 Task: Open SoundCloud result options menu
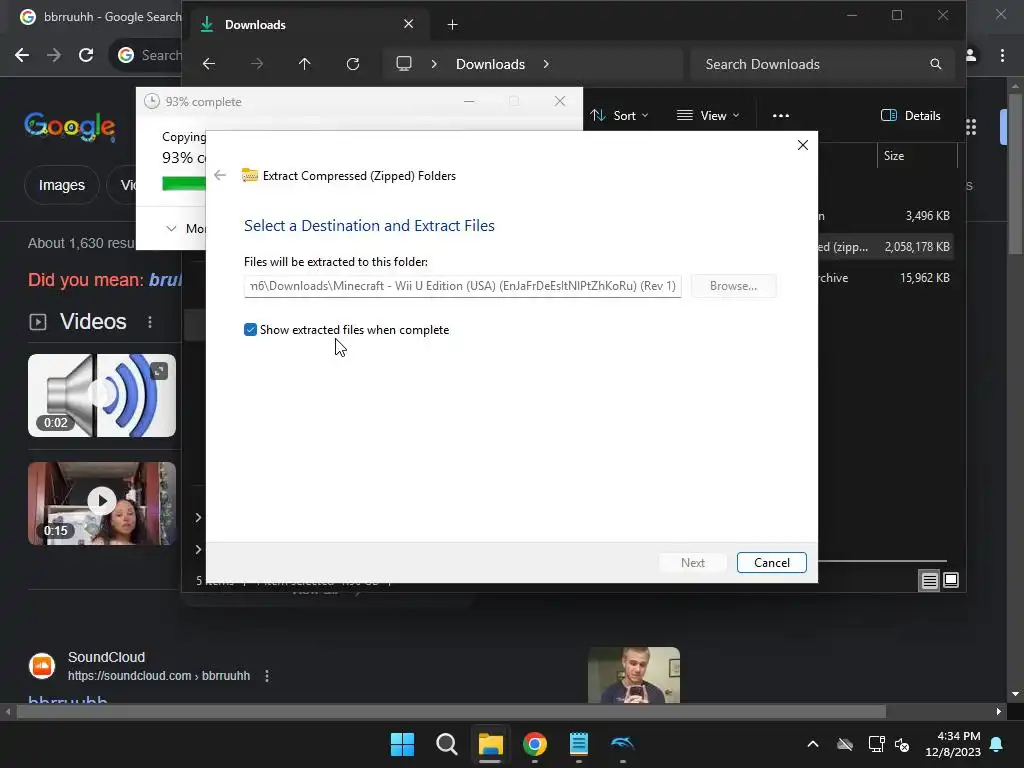(267, 676)
